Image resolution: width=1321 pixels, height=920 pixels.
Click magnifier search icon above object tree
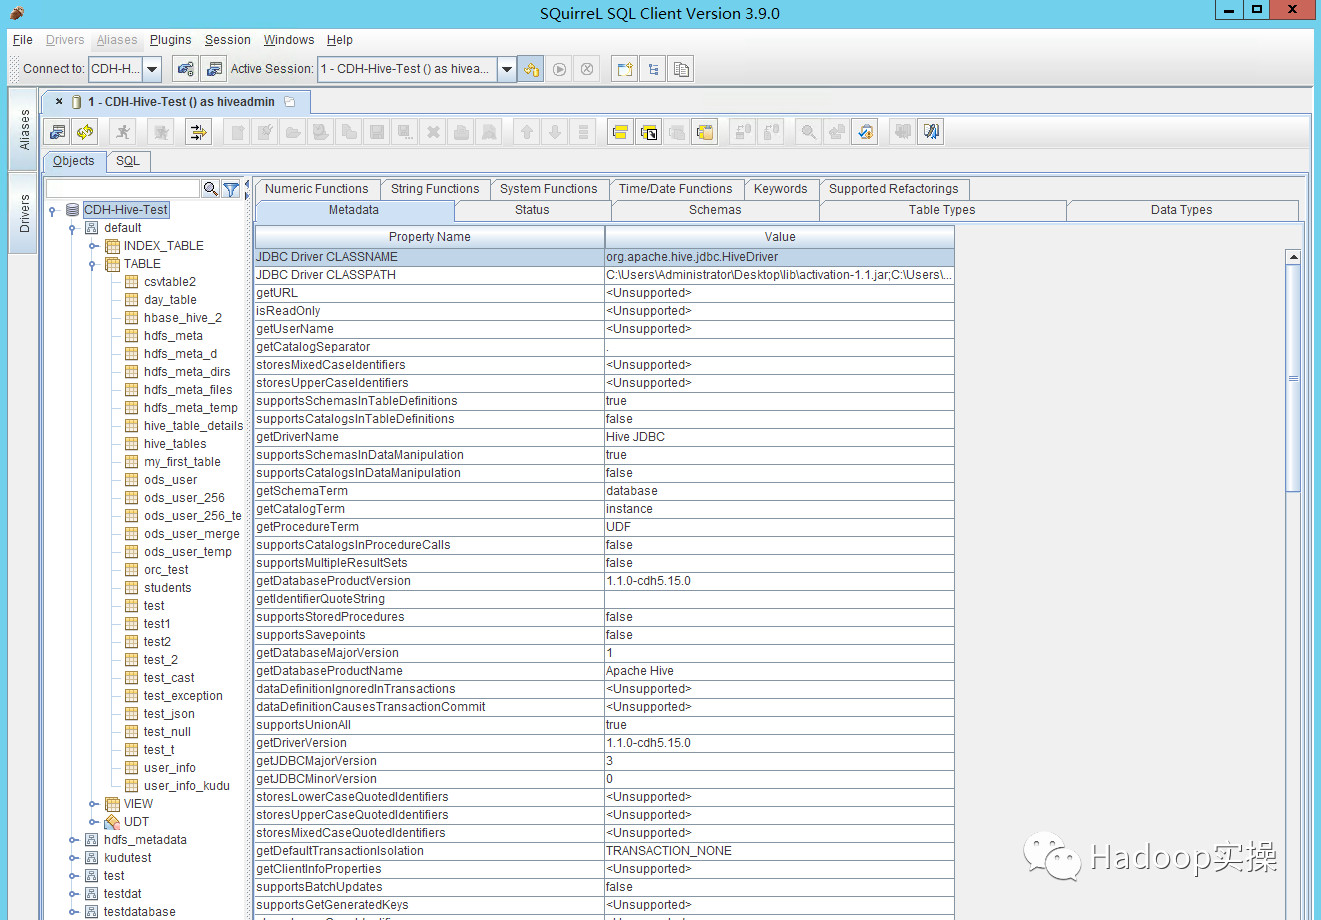[x=210, y=188]
